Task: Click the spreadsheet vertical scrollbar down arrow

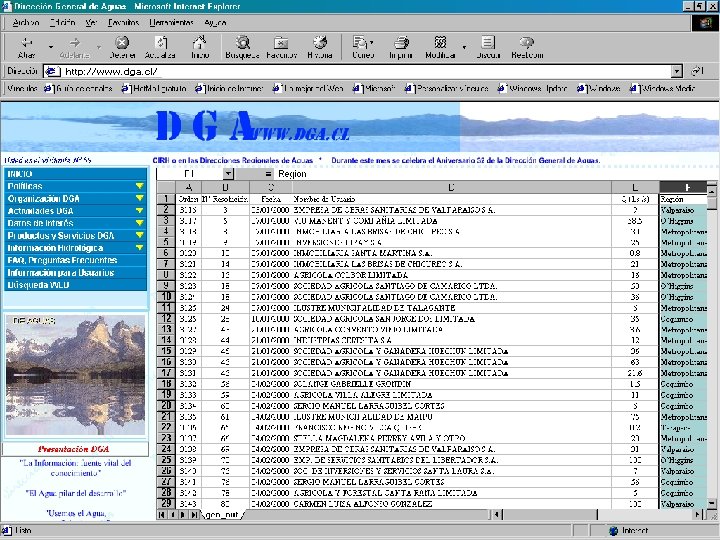Action: (712, 504)
